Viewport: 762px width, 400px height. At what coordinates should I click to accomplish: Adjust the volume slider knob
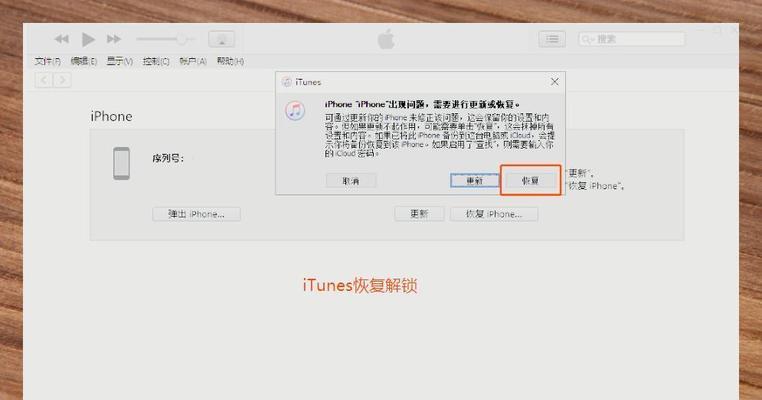[182, 39]
